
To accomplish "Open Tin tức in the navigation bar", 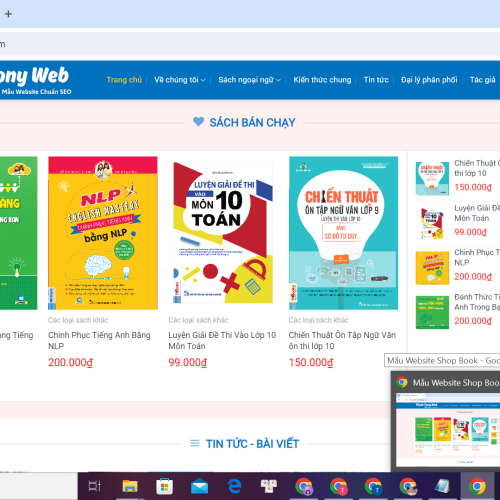I will 376,80.
